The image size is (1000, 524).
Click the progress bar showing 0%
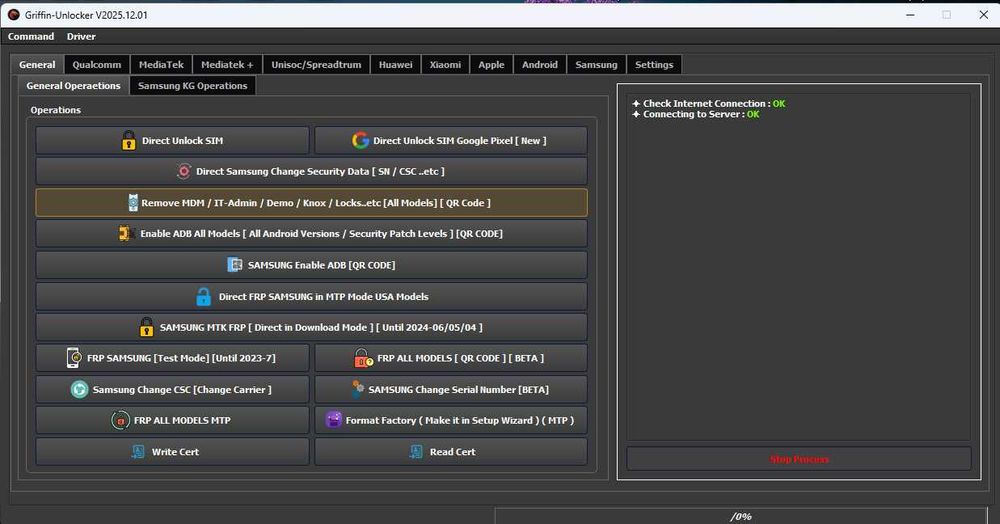(x=740, y=516)
